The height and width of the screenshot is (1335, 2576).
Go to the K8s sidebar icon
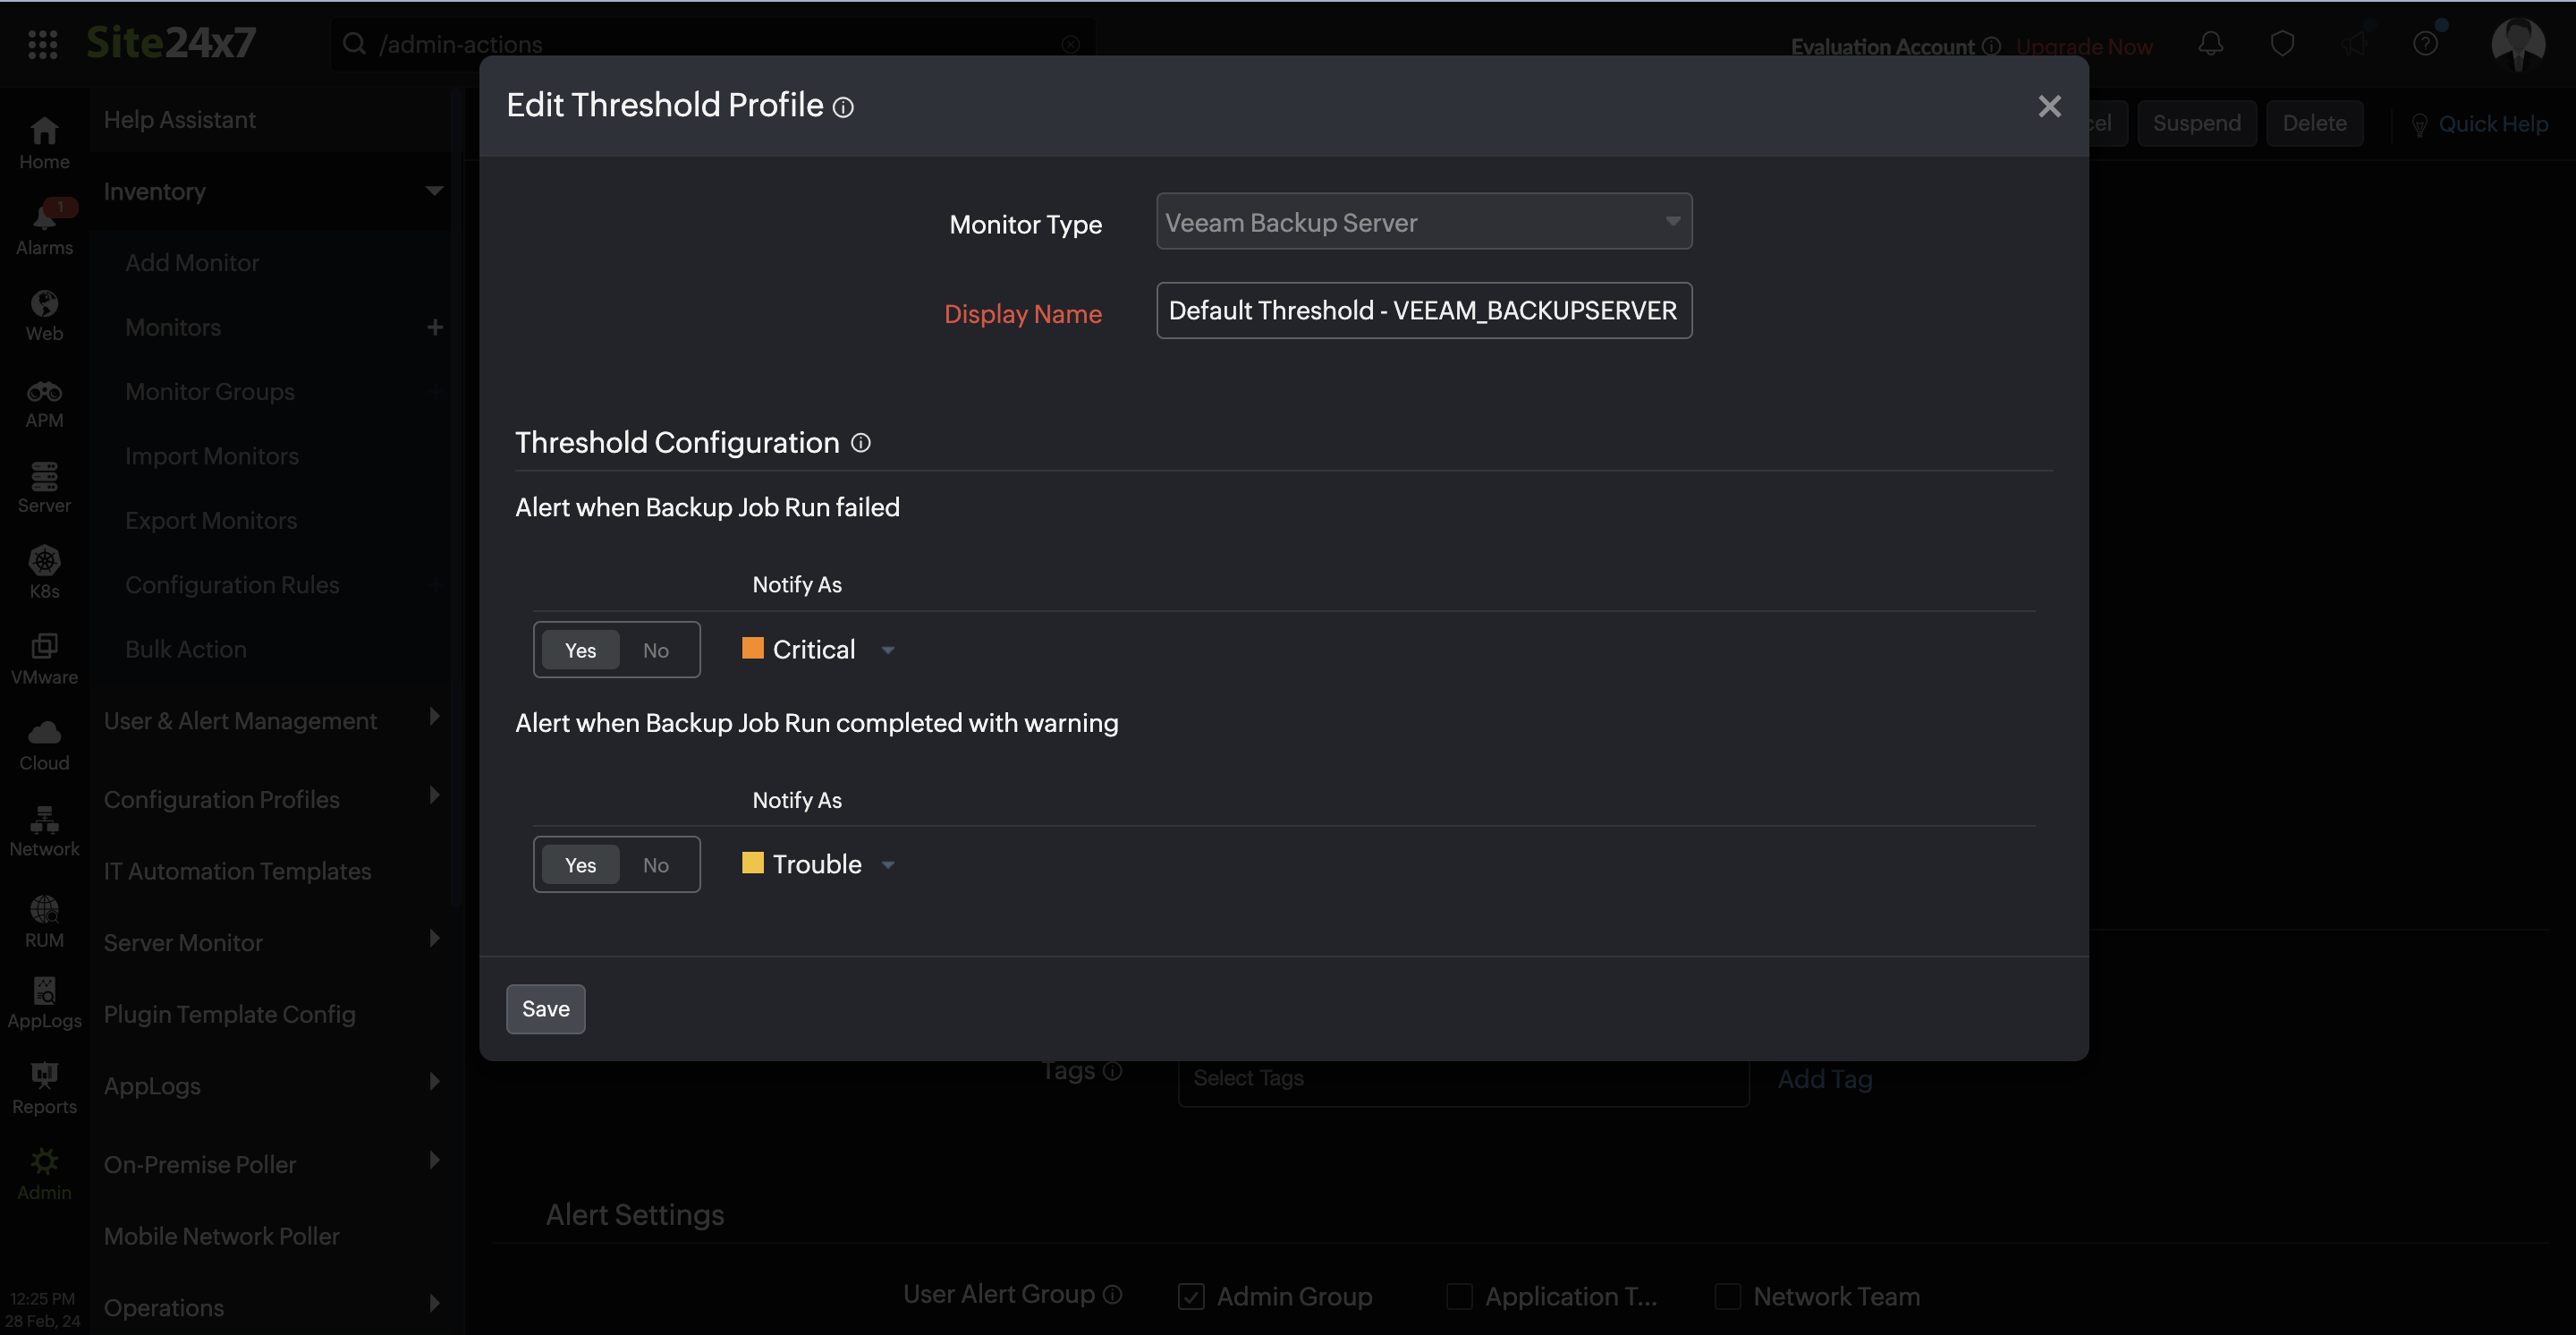[x=44, y=562]
